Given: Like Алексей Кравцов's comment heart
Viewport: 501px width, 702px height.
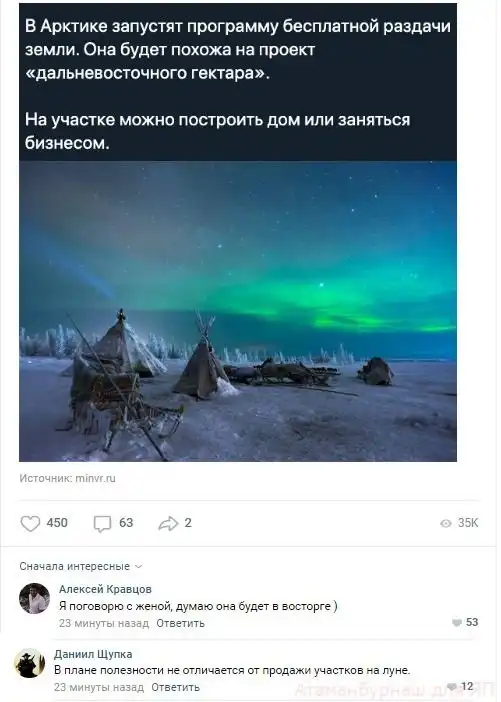Looking at the screenshot, I should pyautogui.click(x=457, y=623).
